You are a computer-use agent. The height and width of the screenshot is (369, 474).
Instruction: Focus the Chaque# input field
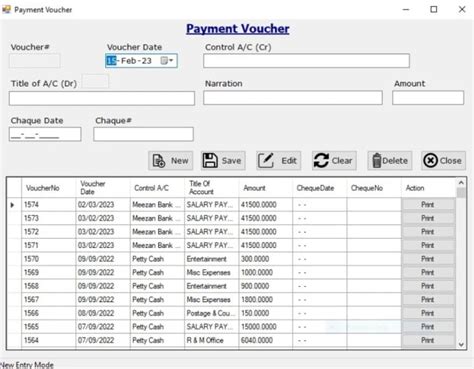[143, 134]
